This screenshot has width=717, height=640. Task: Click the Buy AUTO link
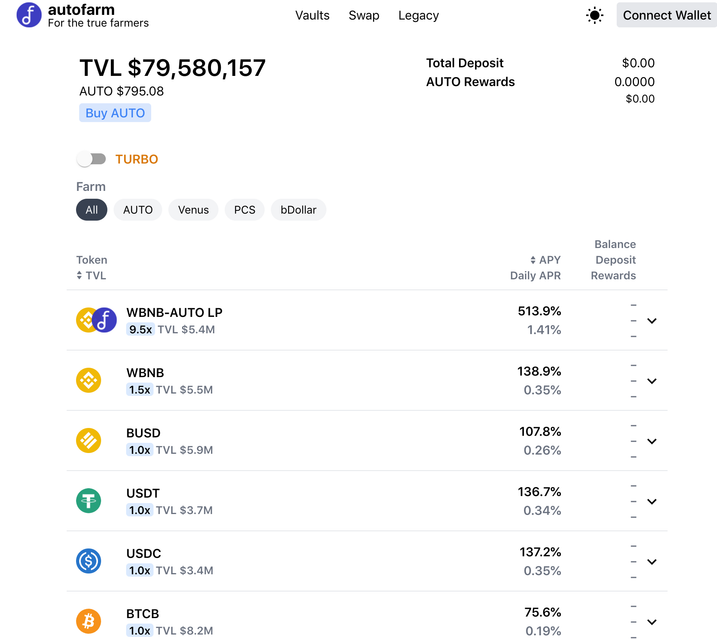(115, 113)
